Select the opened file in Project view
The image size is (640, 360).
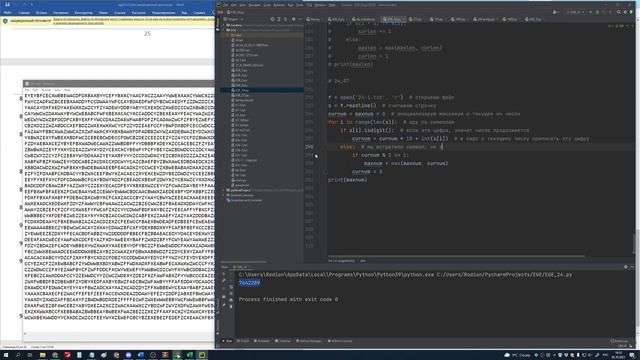point(272,19)
